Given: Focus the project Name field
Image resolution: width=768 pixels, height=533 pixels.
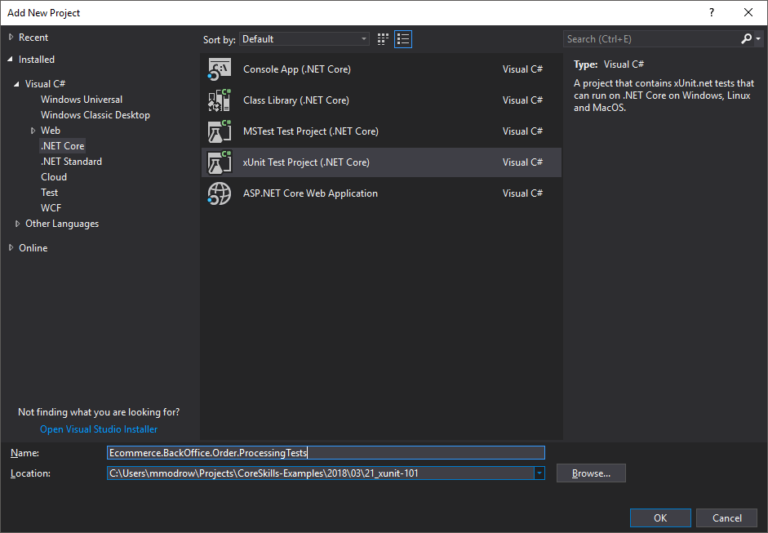Looking at the screenshot, I should click(326, 453).
